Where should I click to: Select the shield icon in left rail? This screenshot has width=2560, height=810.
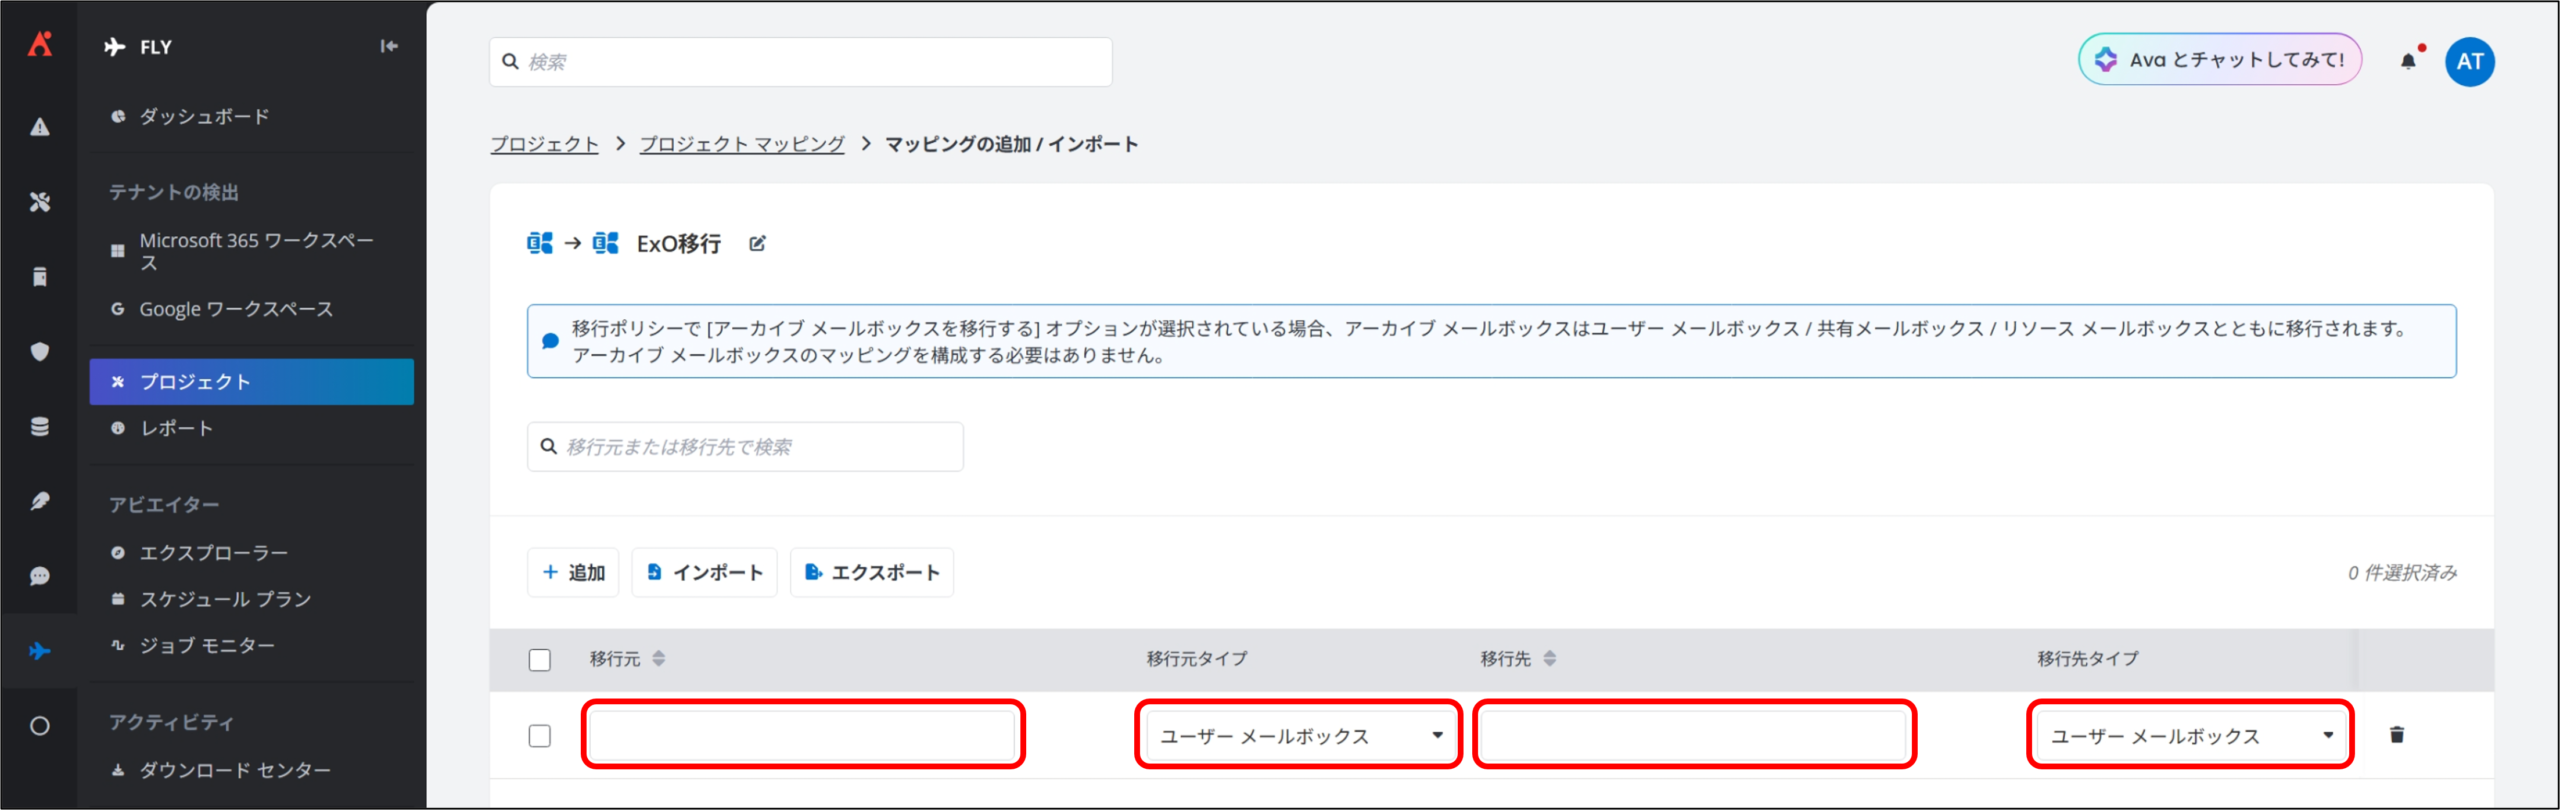[40, 352]
